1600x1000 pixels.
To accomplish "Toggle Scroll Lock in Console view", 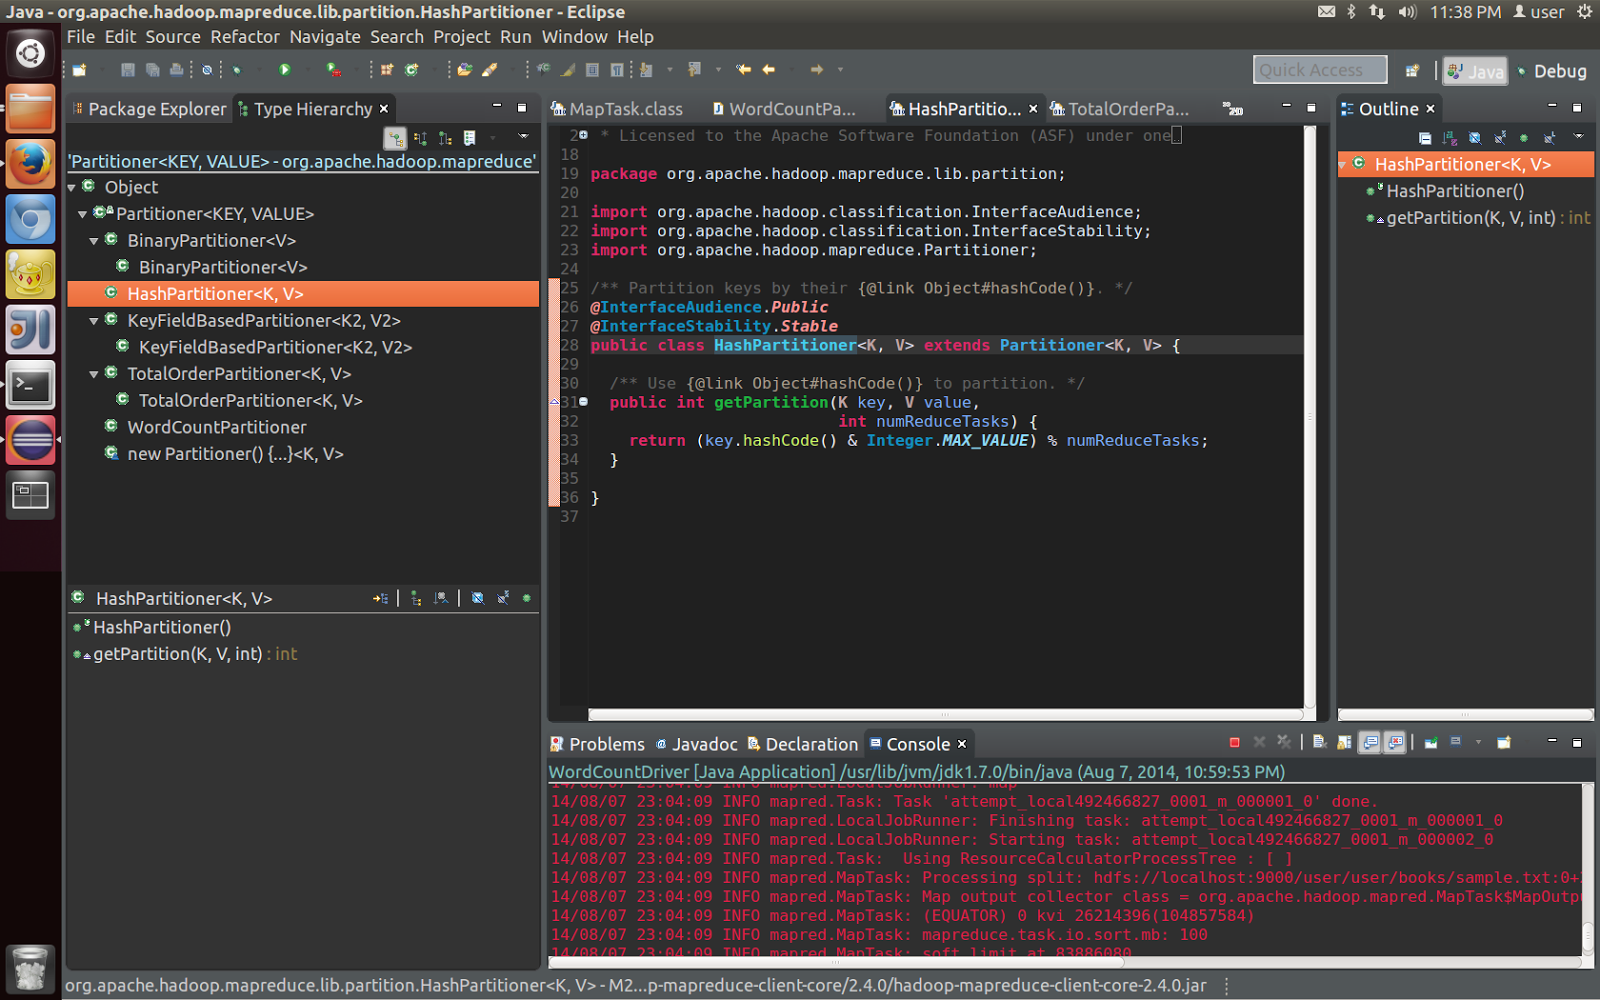I will (1344, 743).
